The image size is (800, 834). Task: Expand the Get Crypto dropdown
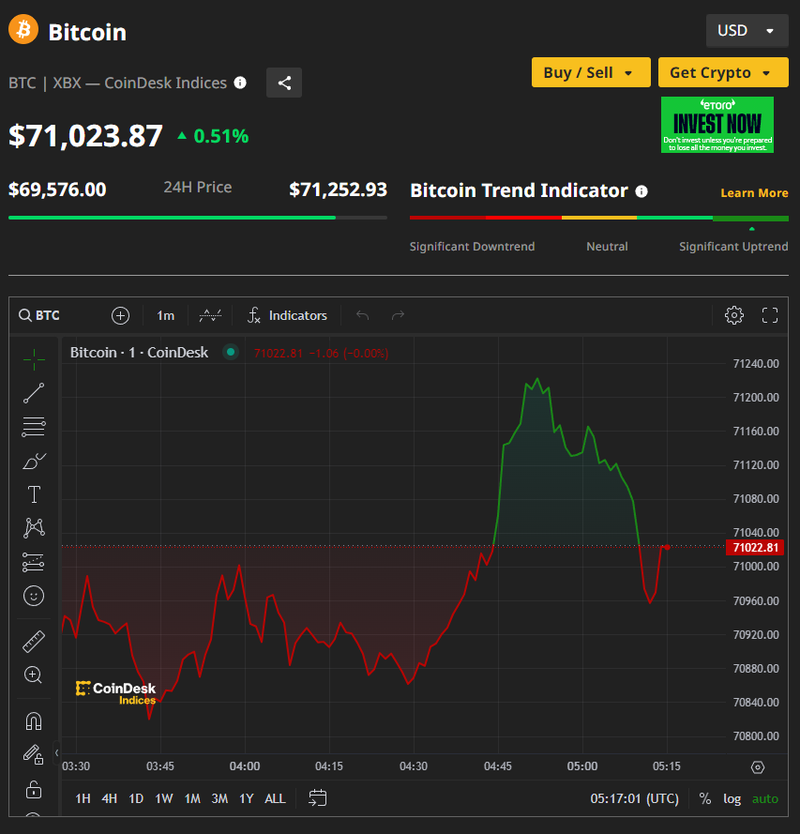[x=722, y=73]
